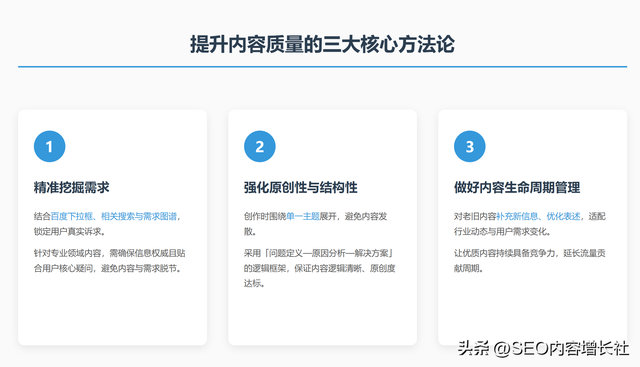
Task: Click the line 锁定用户真实诉求。
Action: click(x=70, y=231)
